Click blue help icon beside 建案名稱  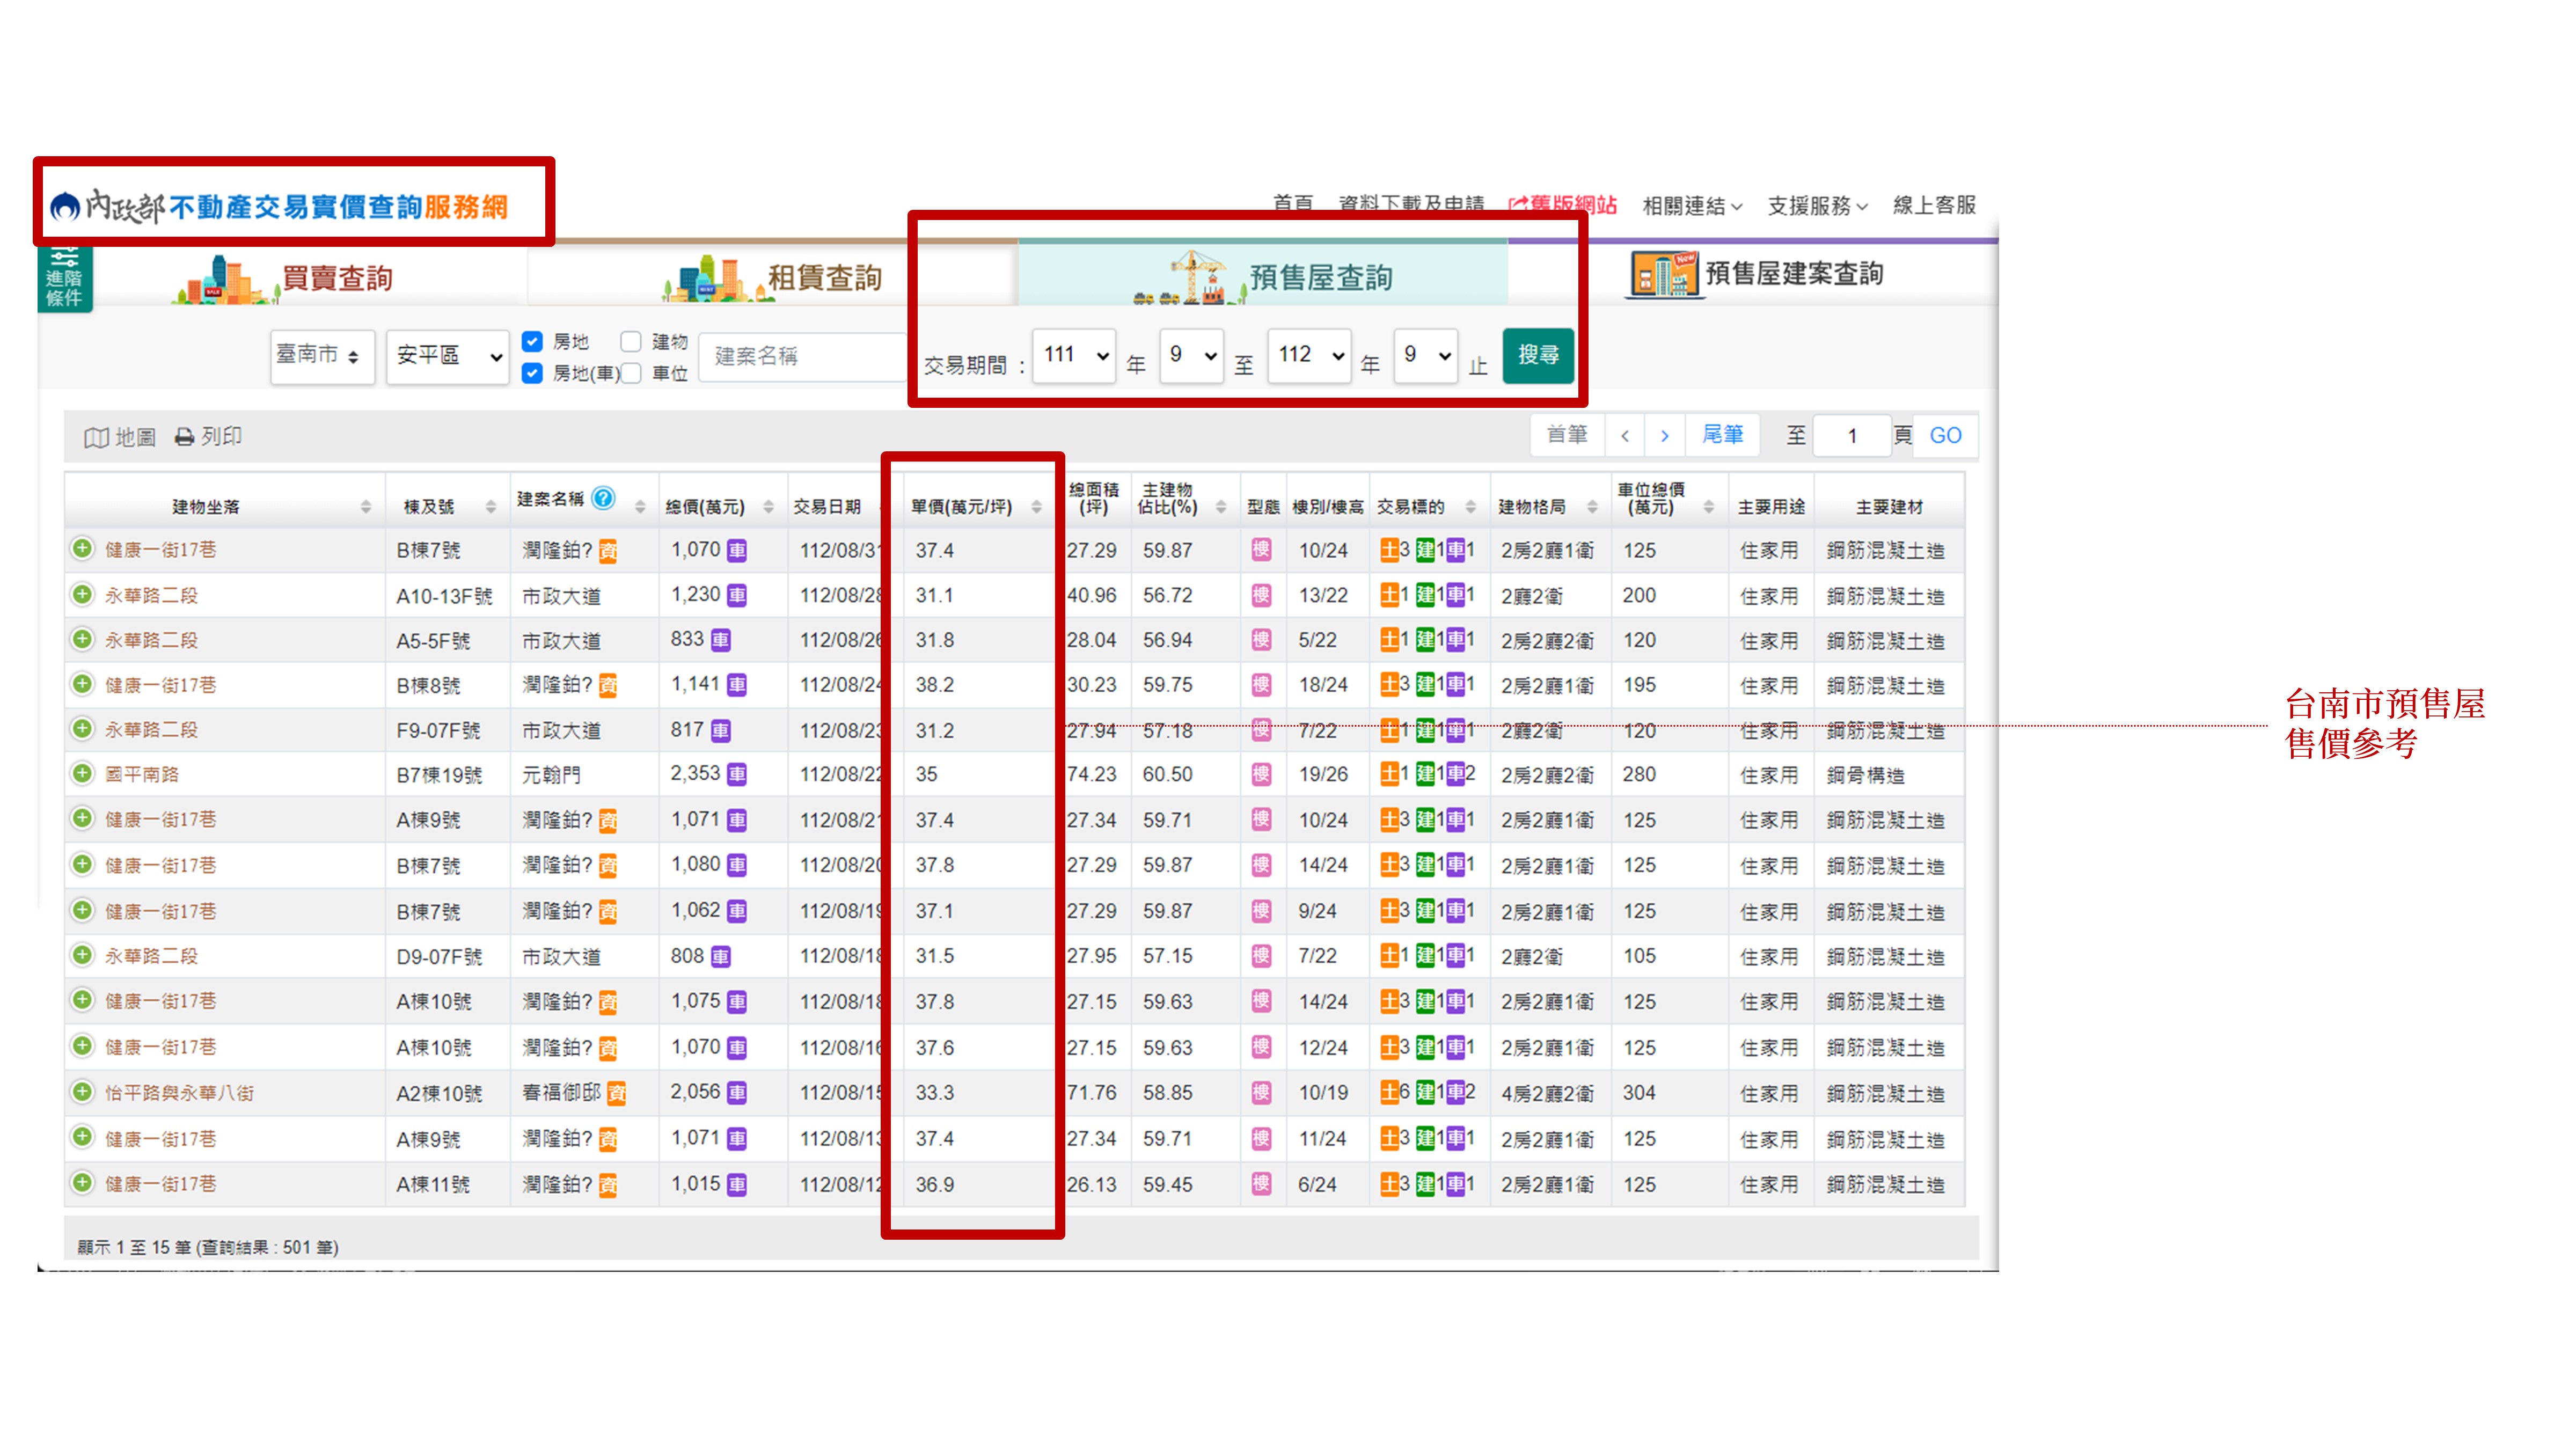(603, 498)
